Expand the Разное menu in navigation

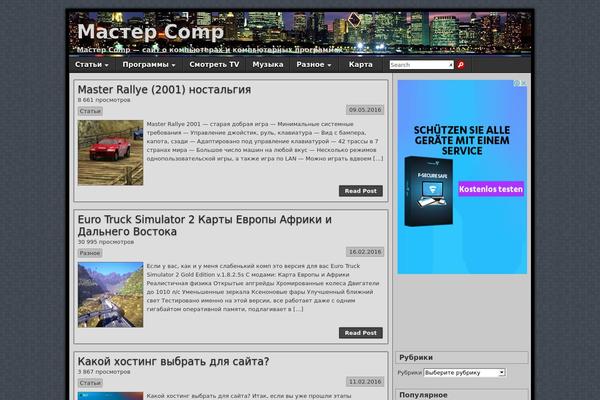314,65
